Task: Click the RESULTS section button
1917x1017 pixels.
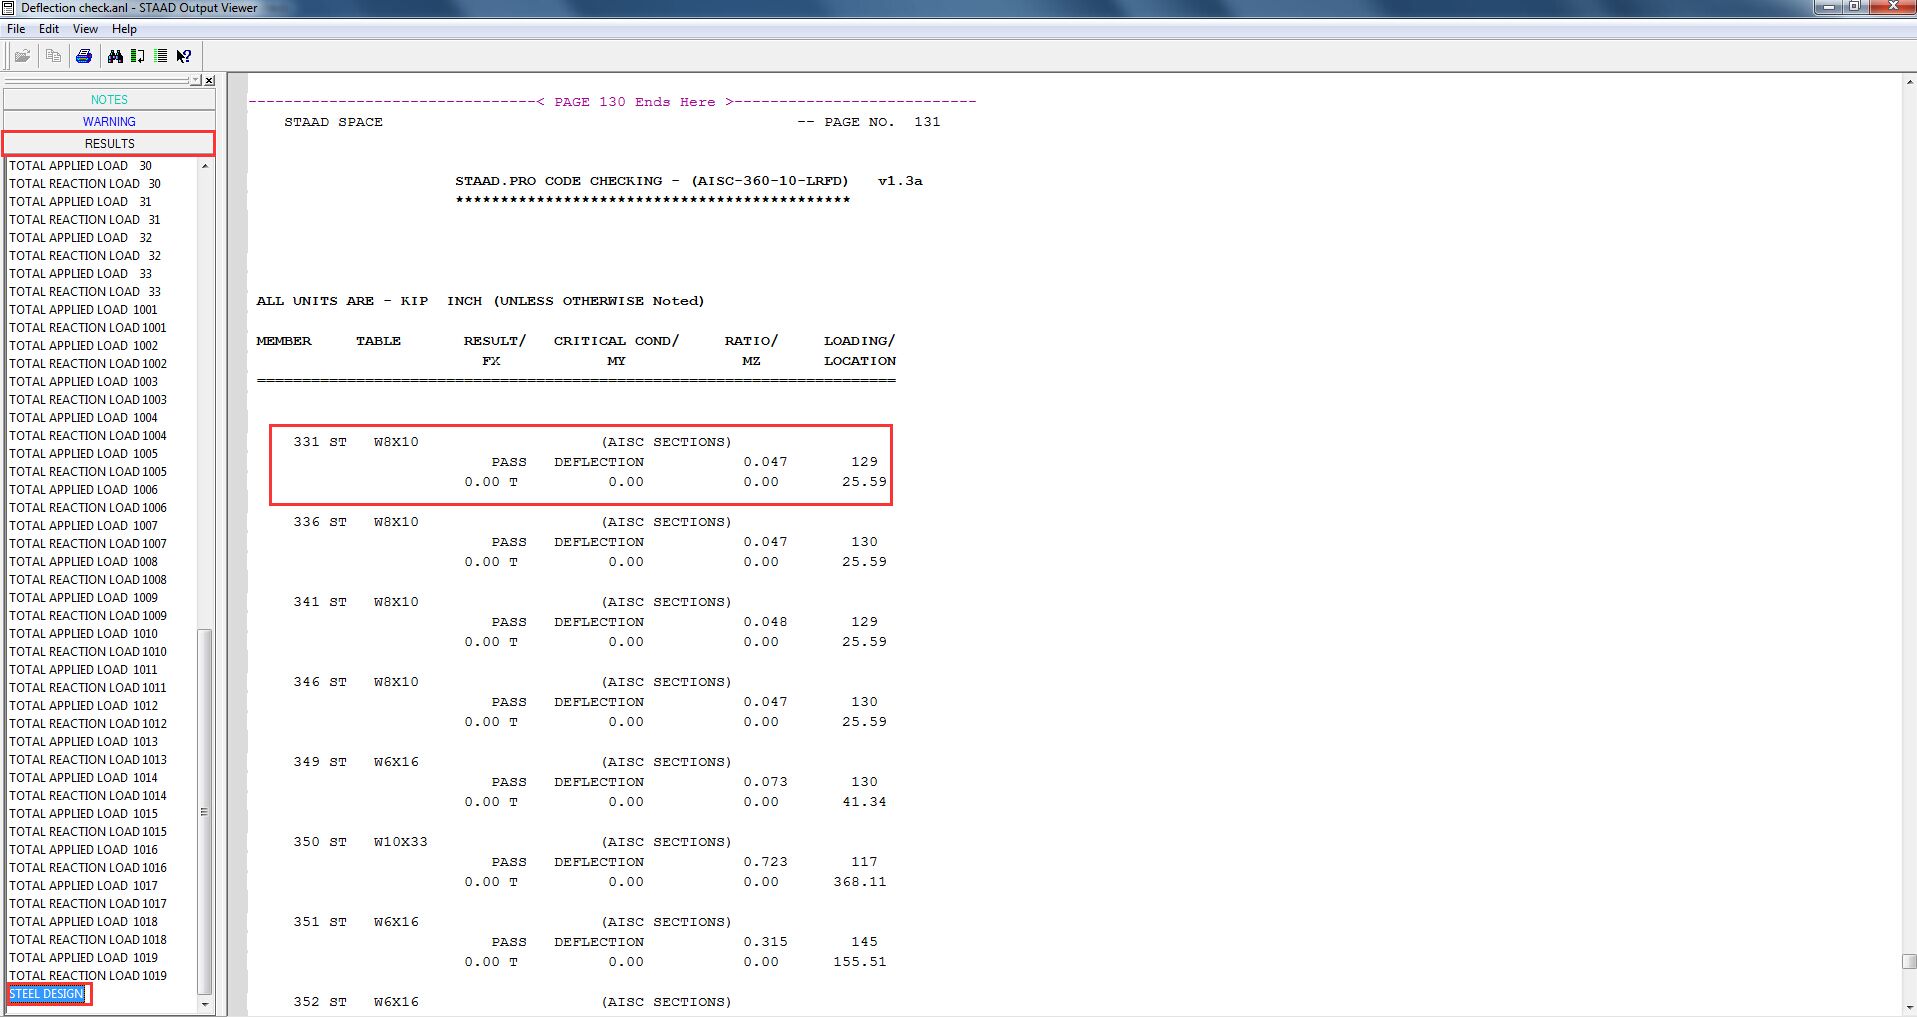Action: 109,144
